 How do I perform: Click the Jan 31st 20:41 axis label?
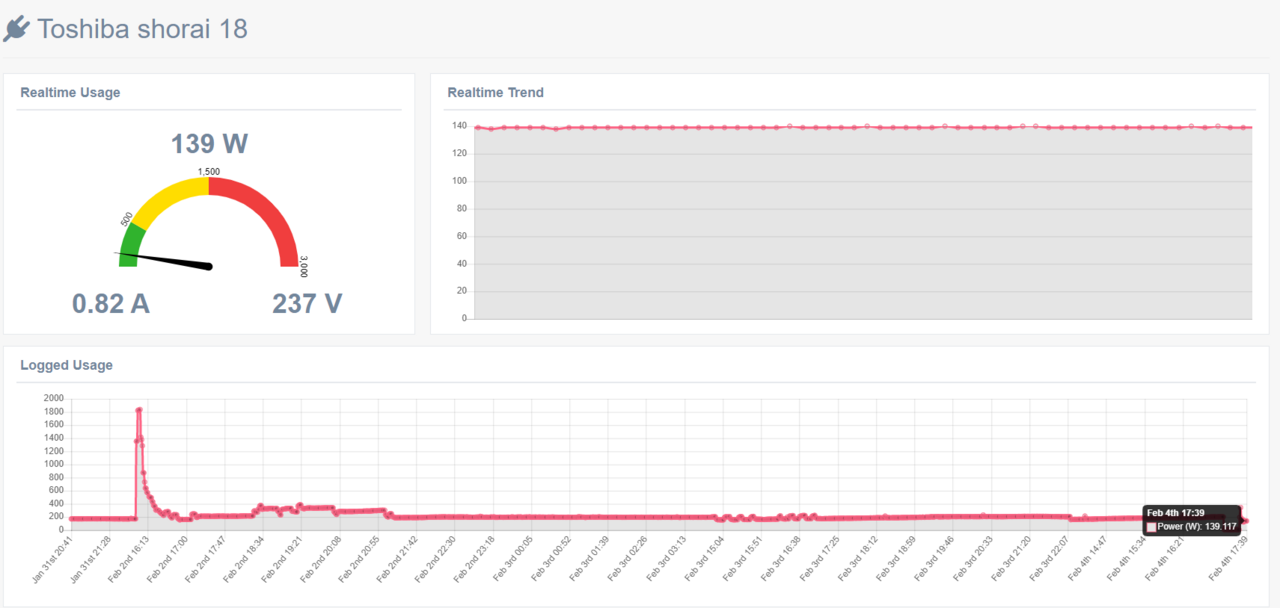[53, 561]
